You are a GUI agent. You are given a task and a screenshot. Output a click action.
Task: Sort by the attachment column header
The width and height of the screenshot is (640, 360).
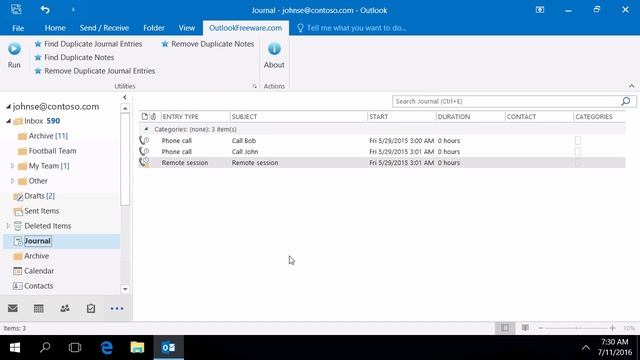[x=153, y=117]
